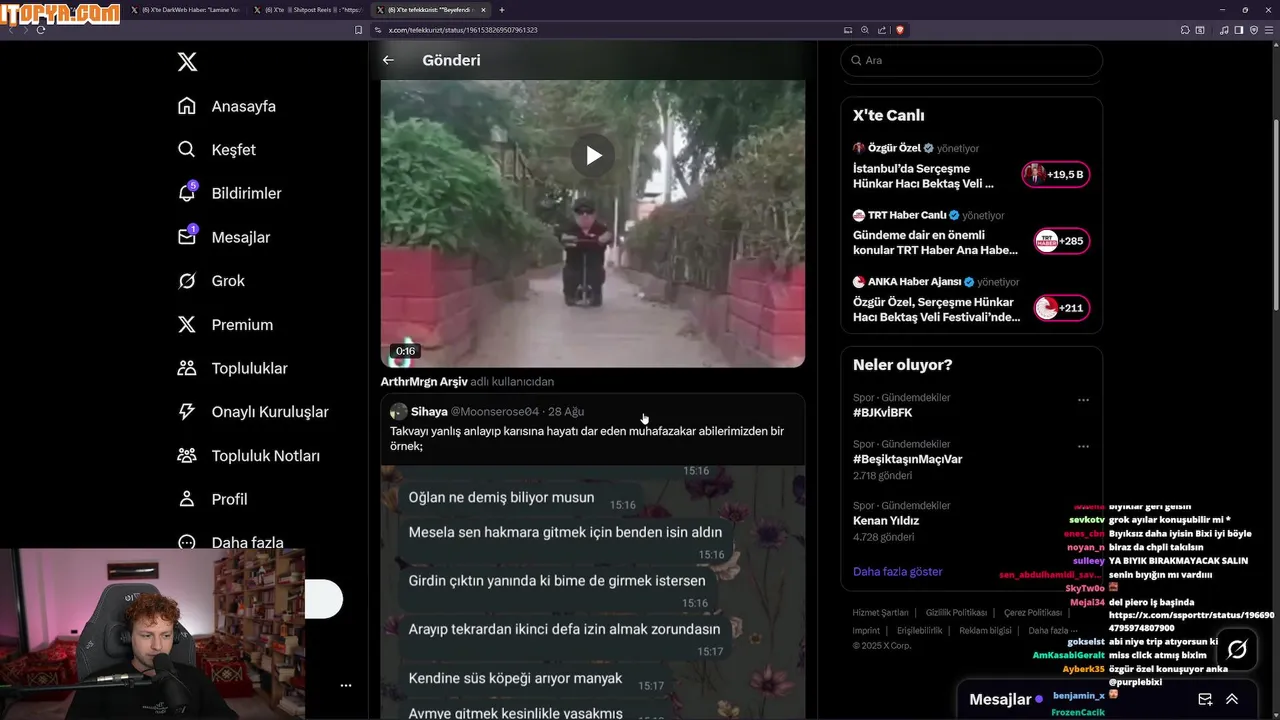This screenshot has width=1280, height=720.
Task: Click the Brave Shields lion icon
Action: [900, 30]
